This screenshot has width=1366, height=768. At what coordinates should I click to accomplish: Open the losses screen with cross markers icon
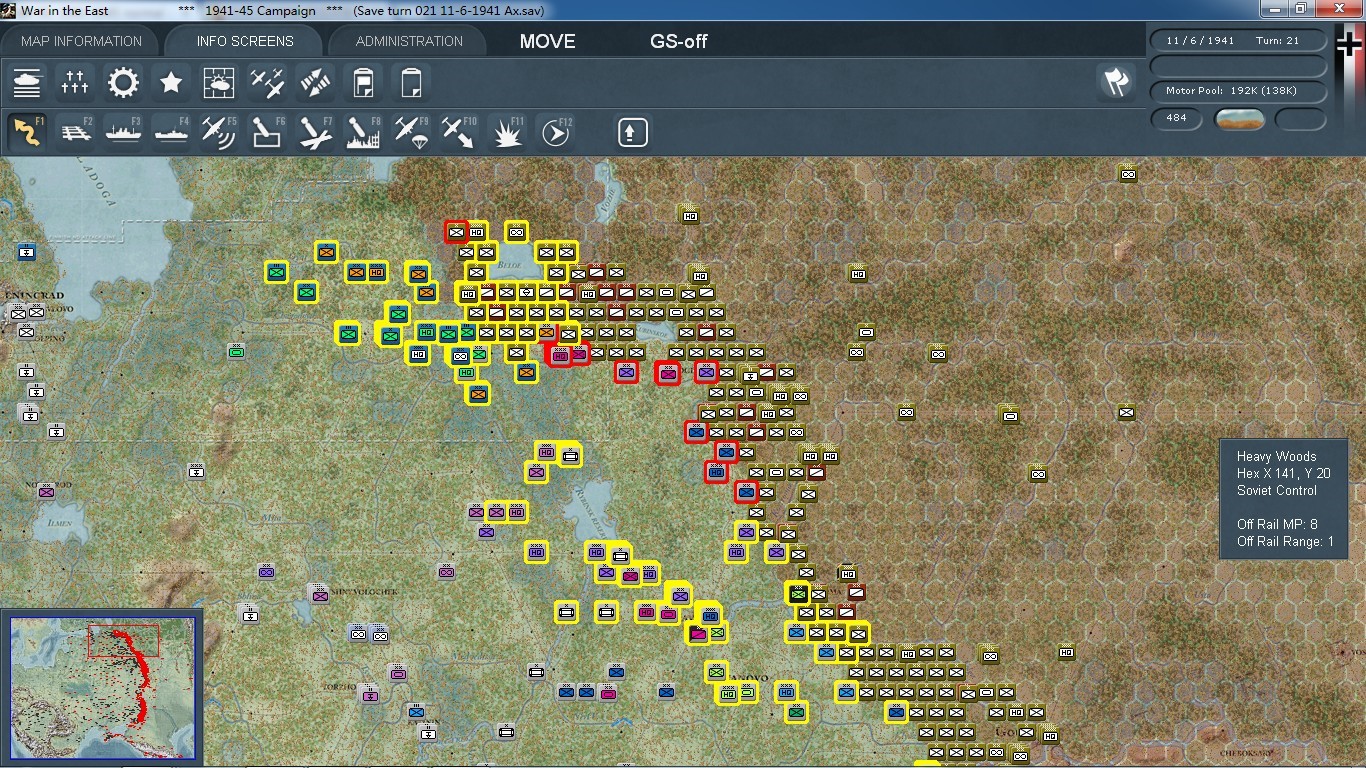[75, 82]
